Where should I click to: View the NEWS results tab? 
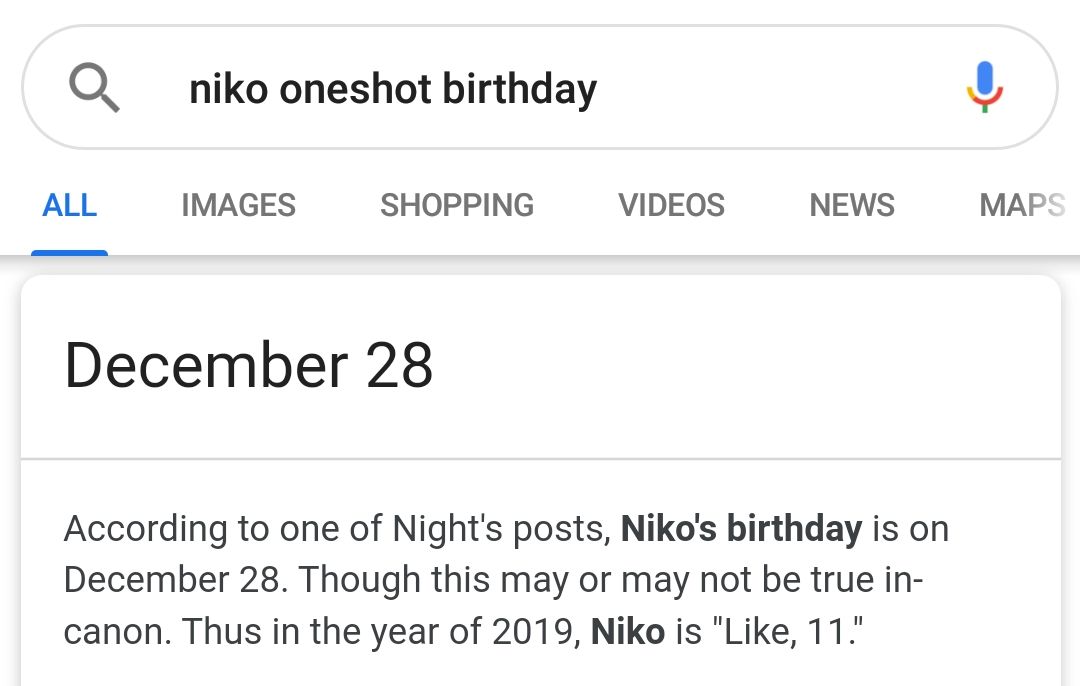tap(851, 205)
